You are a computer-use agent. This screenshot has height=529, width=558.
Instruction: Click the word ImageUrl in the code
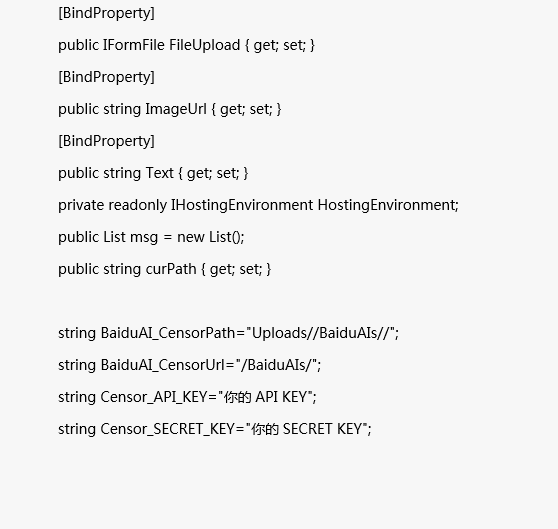pos(176,110)
